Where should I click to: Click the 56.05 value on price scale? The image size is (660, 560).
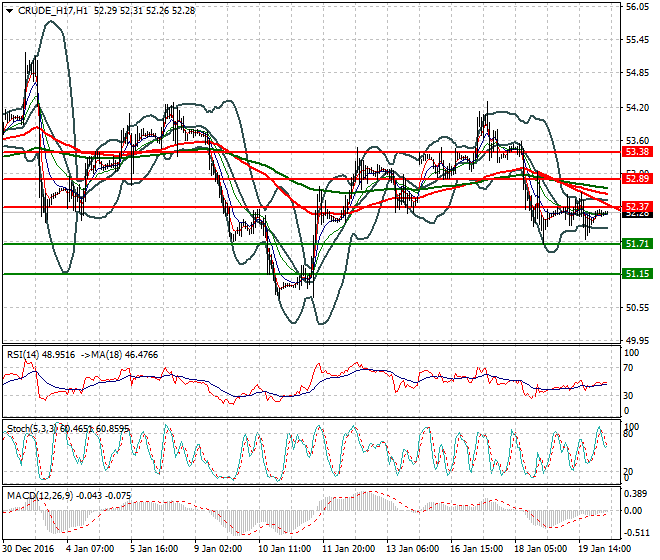pyautogui.click(x=637, y=6)
